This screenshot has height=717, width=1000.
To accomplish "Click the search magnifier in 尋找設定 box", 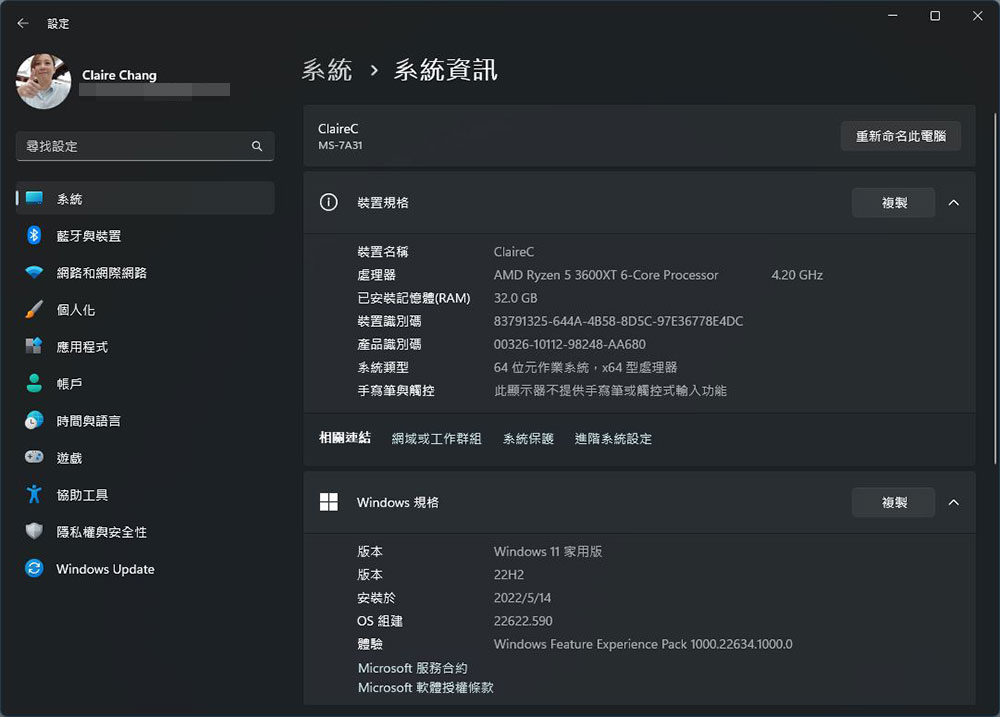I will (257, 146).
